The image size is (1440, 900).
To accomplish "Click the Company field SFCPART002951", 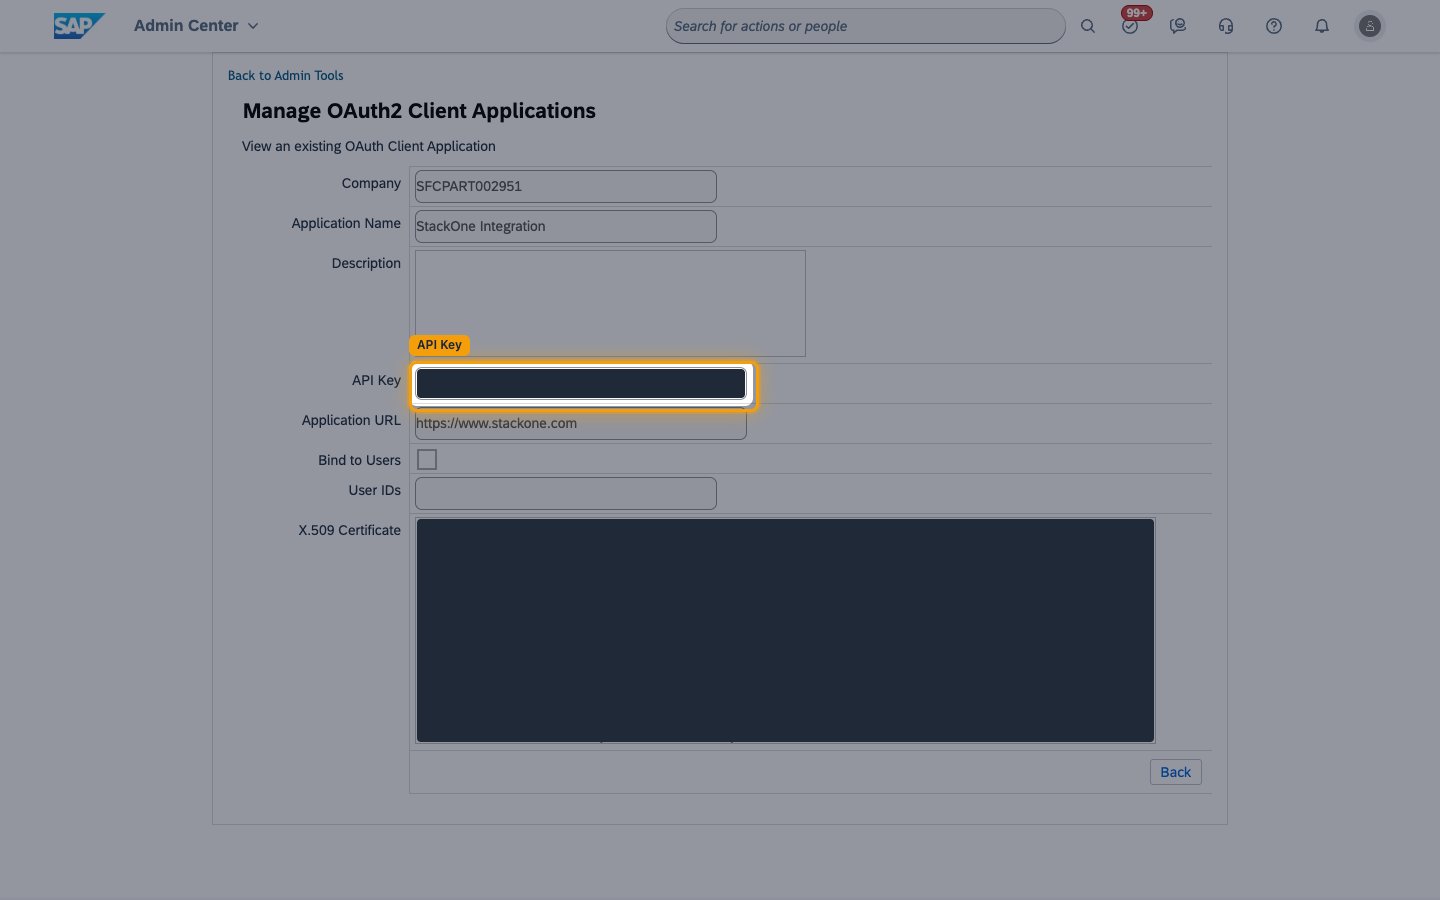I will click(x=566, y=186).
